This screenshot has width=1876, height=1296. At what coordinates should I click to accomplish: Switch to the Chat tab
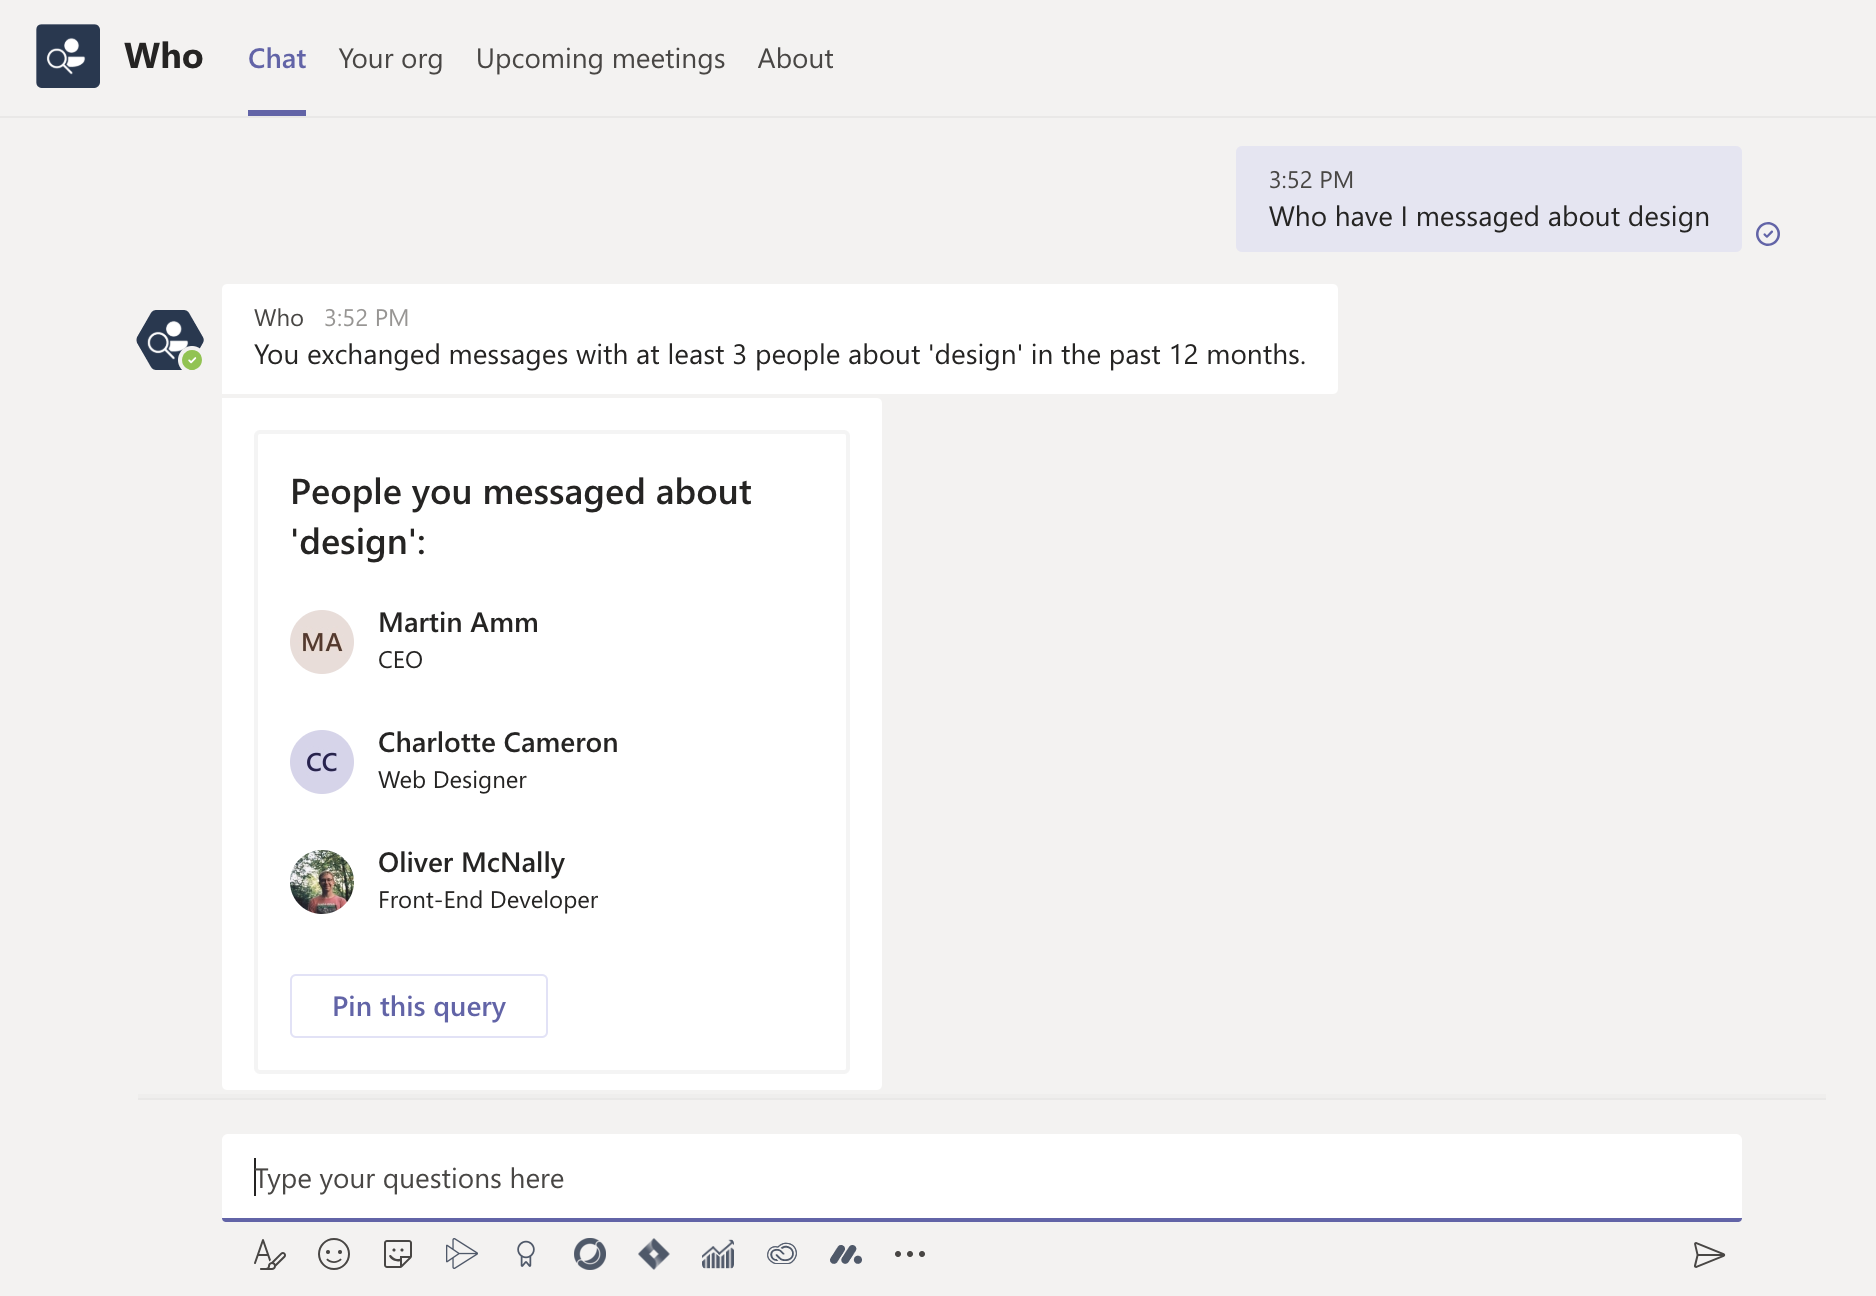tap(277, 58)
